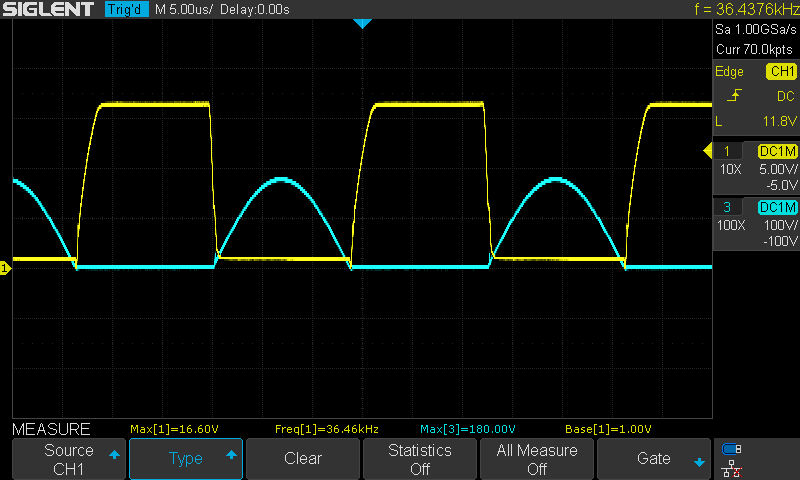Click the channel 1 5.00V/ scale value
Image resolution: width=800 pixels, height=480 pixels.
coord(778,169)
